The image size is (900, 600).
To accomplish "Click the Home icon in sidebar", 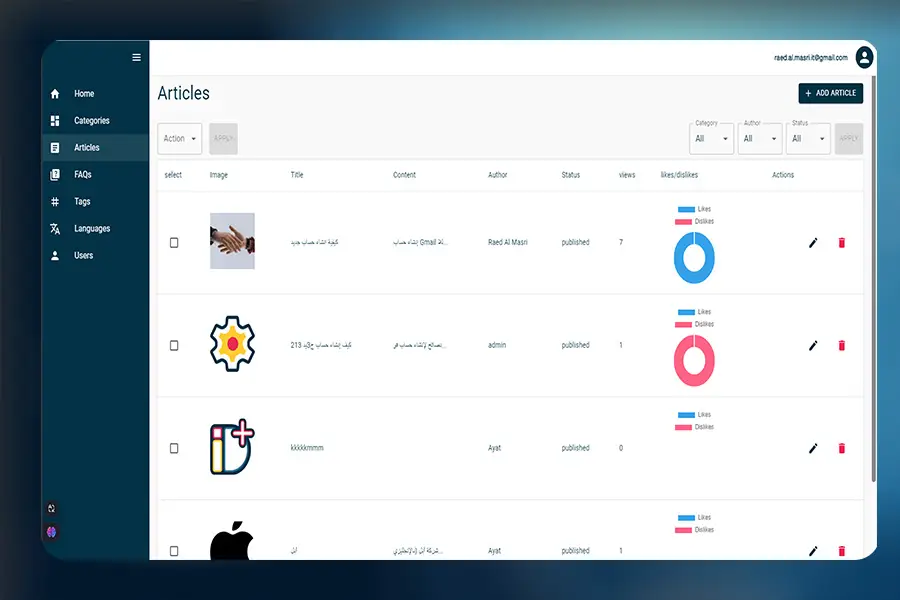I will point(55,94).
